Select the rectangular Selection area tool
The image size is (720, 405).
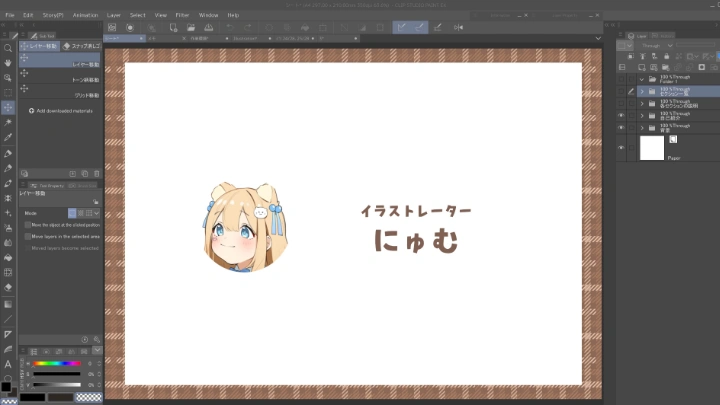click(x=8, y=92)
